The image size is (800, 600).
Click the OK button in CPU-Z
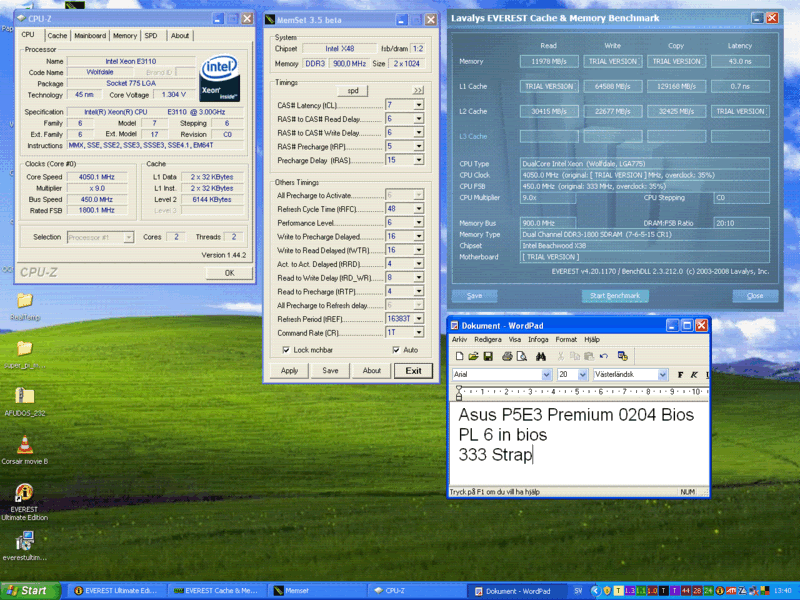pyautogui.click(x=230, y=273)
